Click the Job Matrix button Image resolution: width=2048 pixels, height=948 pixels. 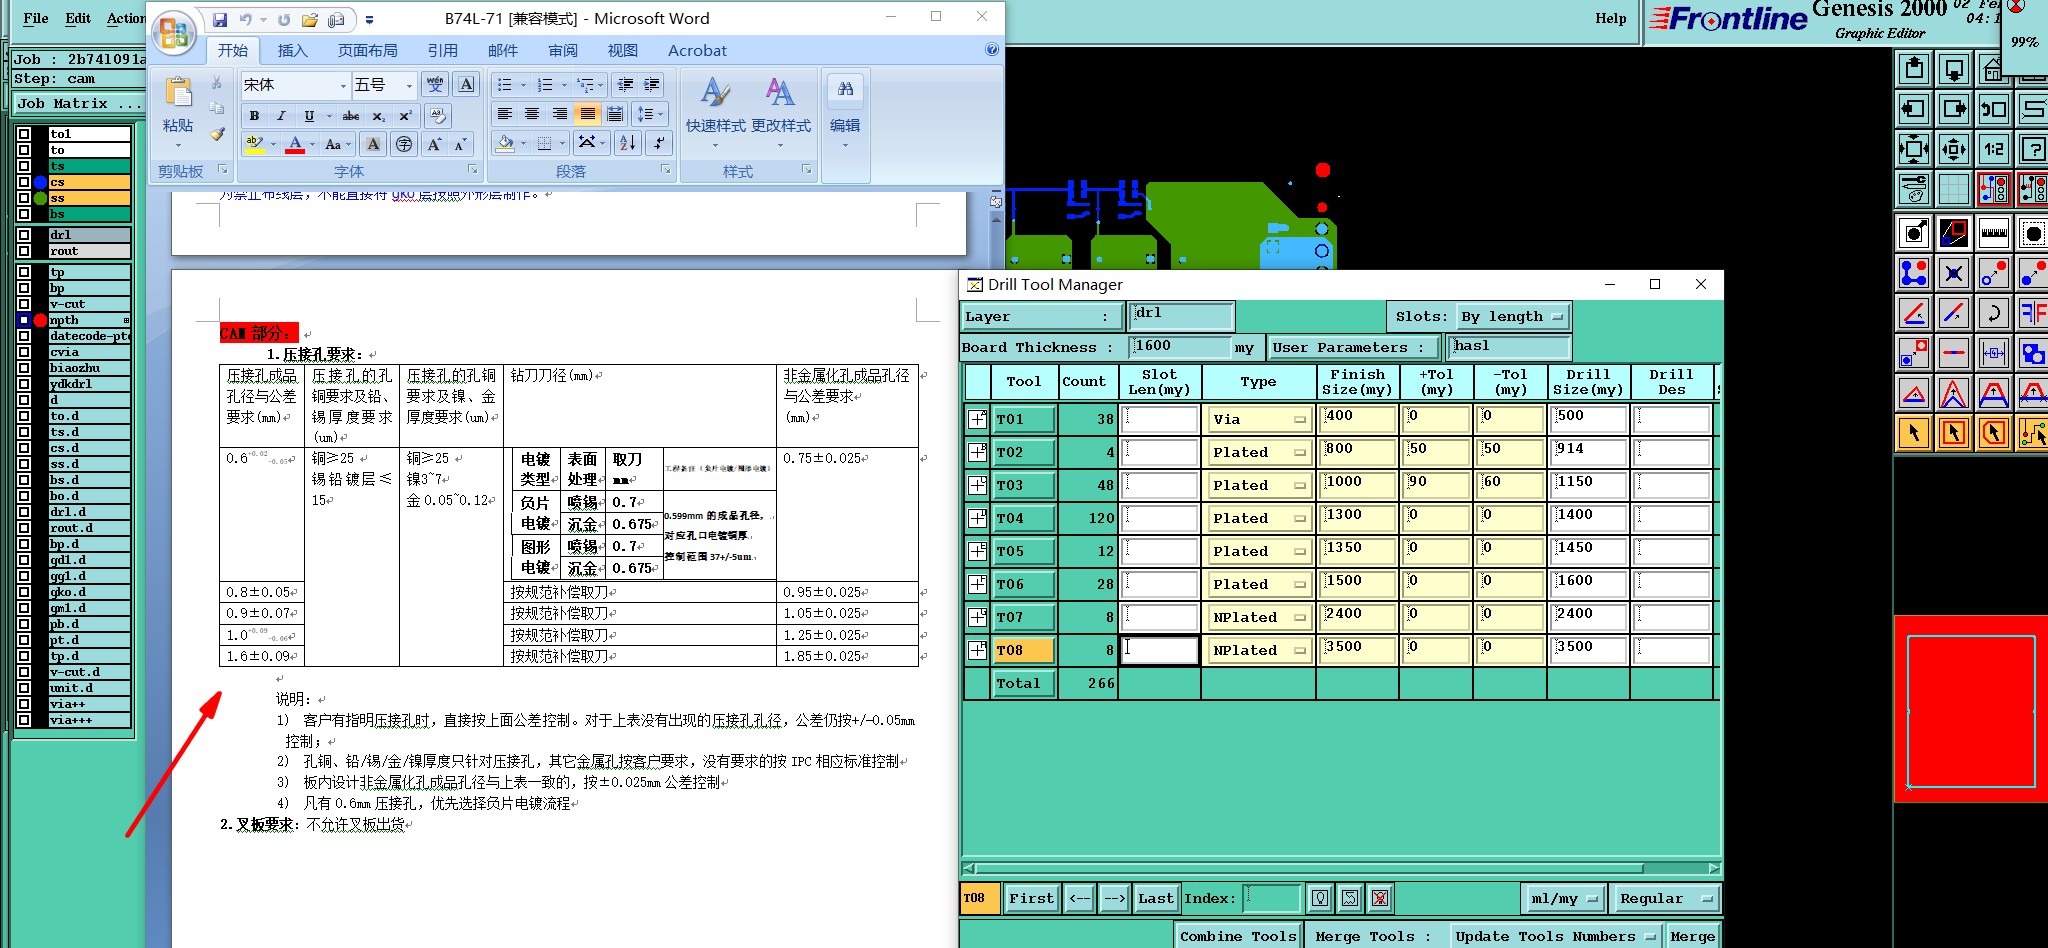[x=79, y=103]
